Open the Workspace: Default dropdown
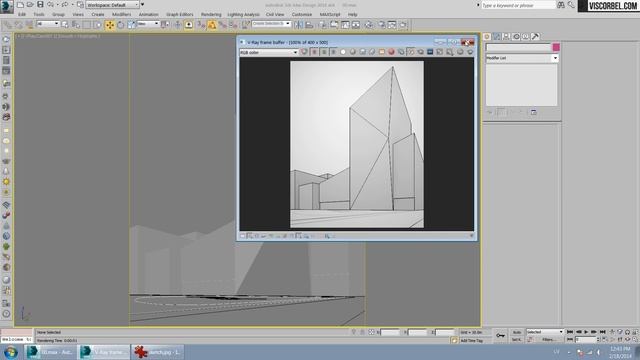 point(112,5)
